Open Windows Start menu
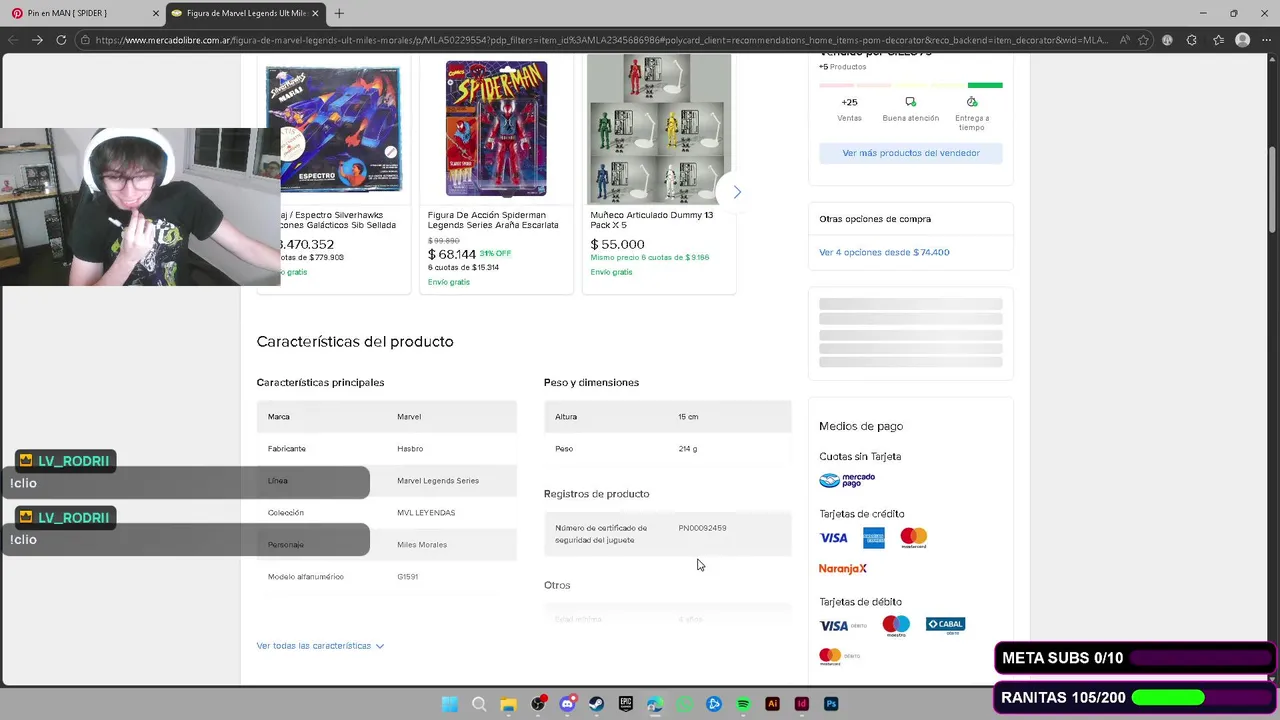This screenshot has width=1280, height=720. 450,704
